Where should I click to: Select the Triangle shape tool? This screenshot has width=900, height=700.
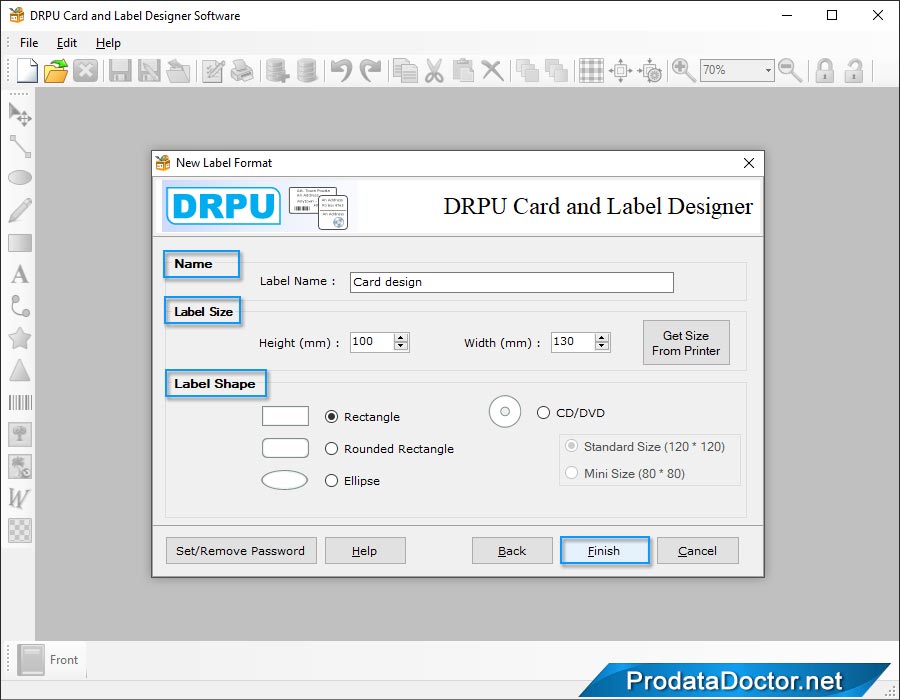click(20, 371)
